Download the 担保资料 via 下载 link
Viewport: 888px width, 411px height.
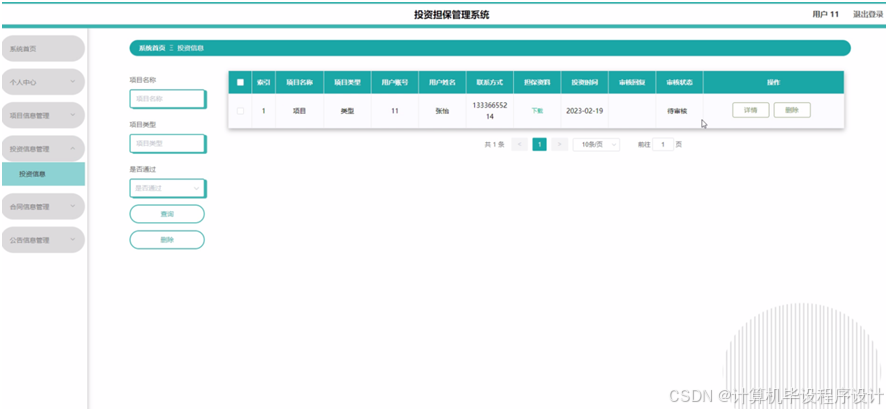tap(537, 111)
